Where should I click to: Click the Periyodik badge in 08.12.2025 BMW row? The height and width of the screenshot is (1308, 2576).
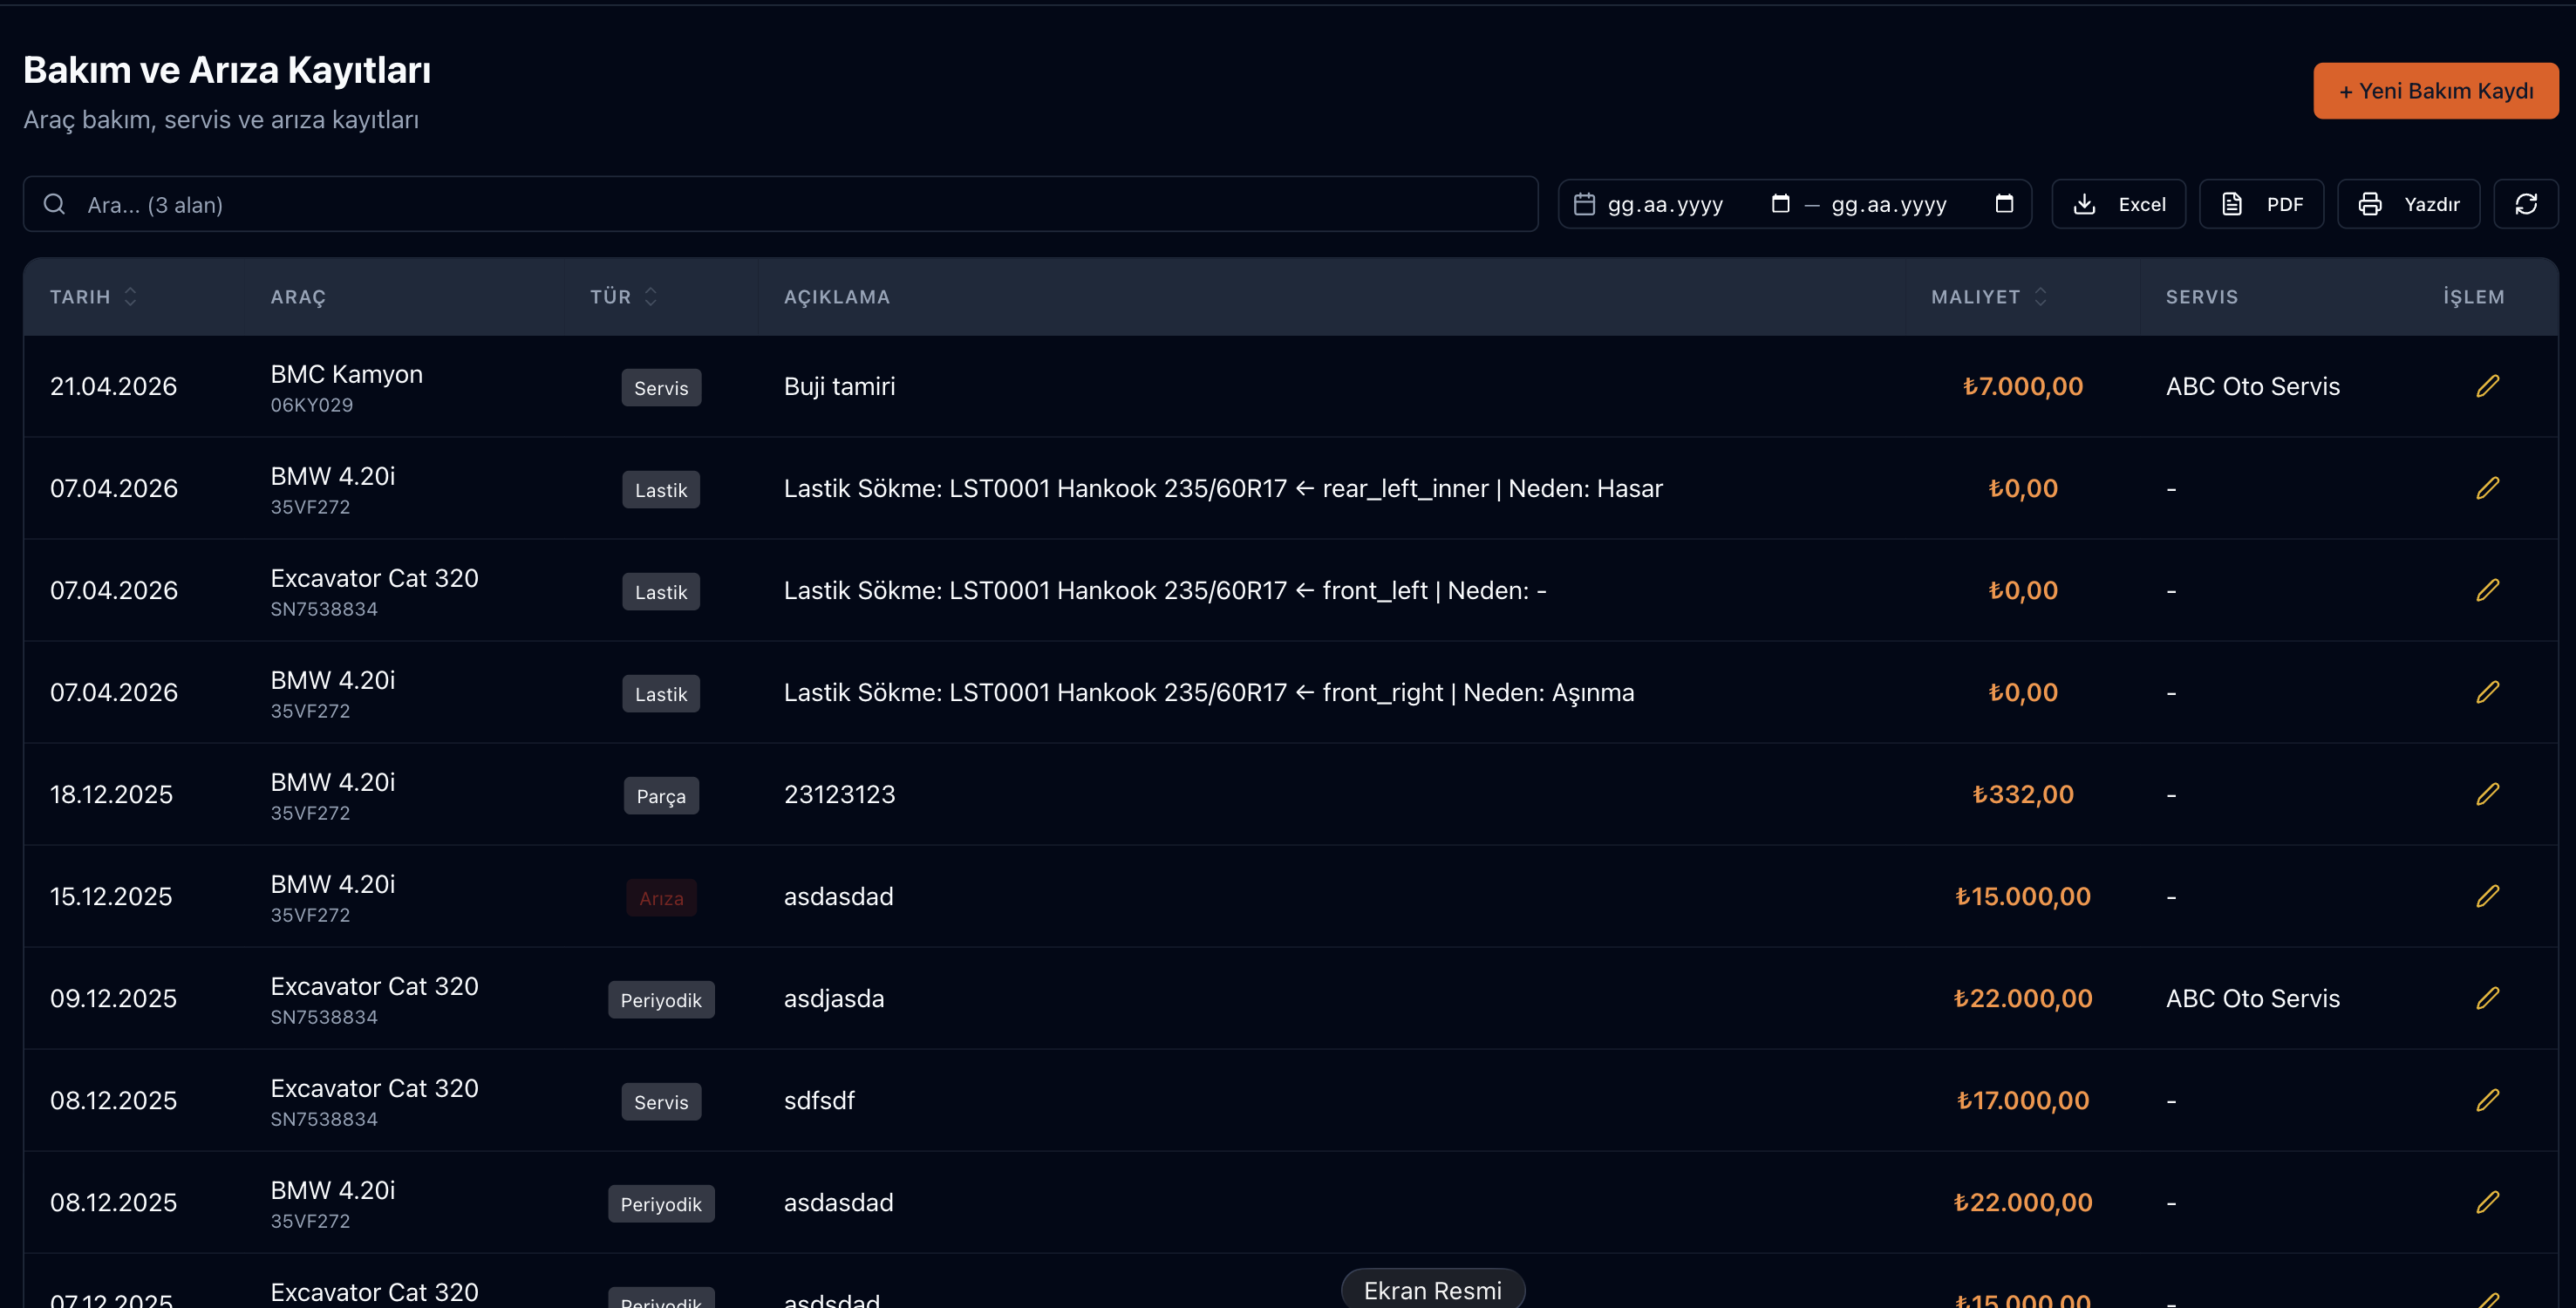pyautogui.click(x=661, y=1204)
